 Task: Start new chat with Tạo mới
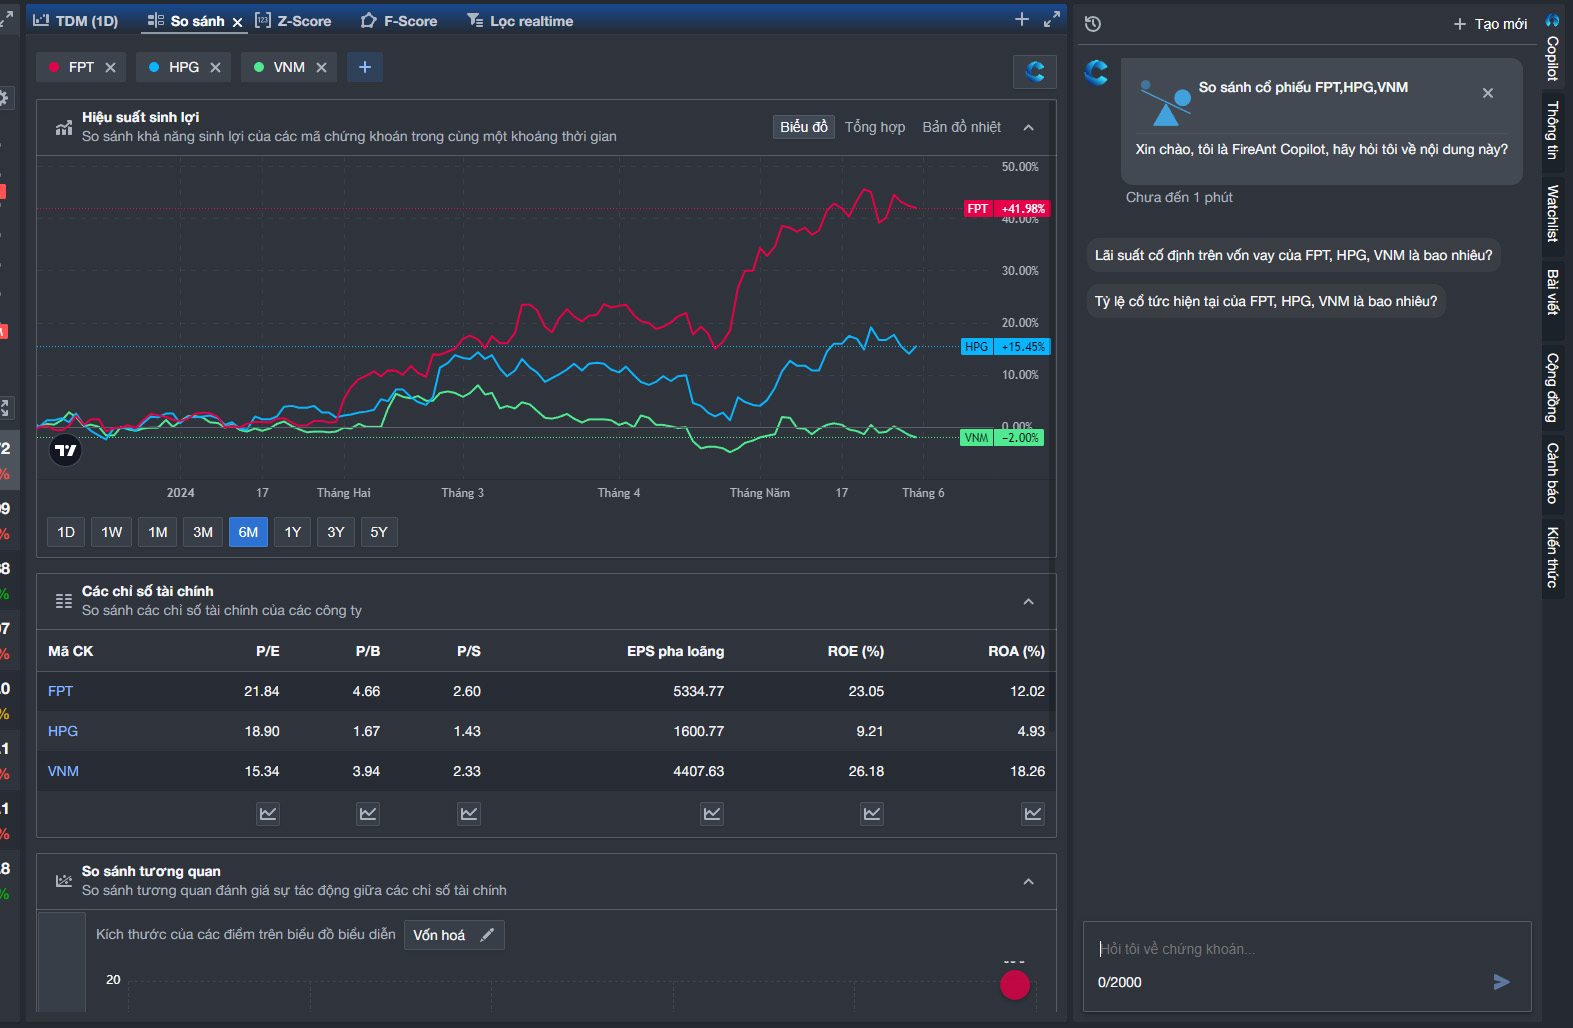1490,24
